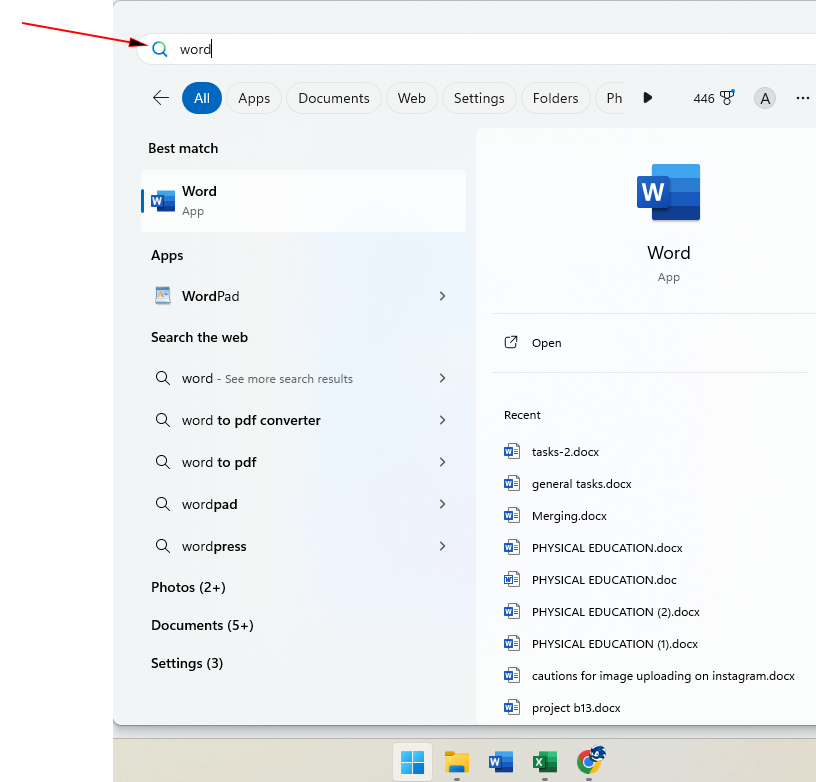Launch Excel from the taskbar
The width and height of the screenshot is (816, 782).
click(544, 762)
